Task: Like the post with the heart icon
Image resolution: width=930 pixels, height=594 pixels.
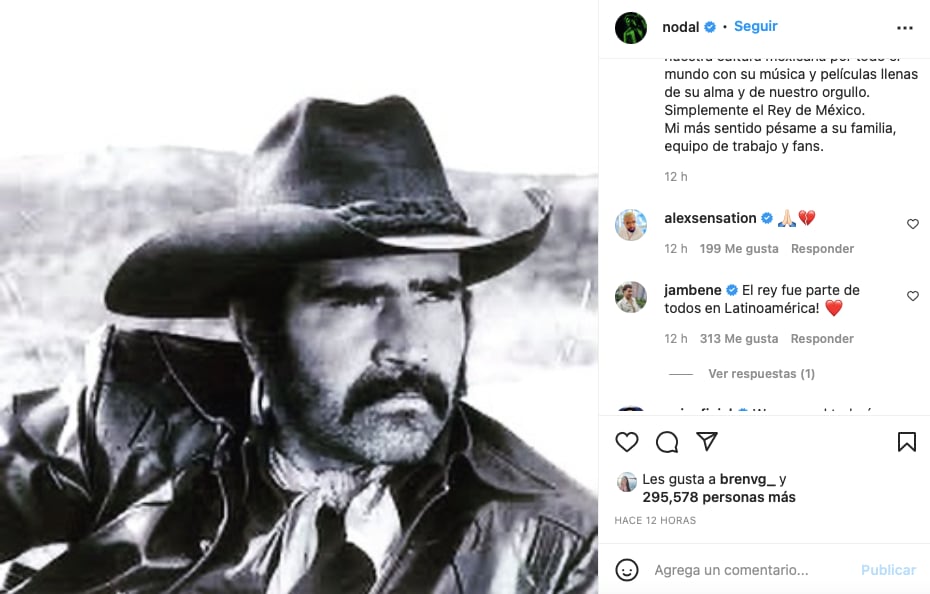Action: (x=627, y=442)
